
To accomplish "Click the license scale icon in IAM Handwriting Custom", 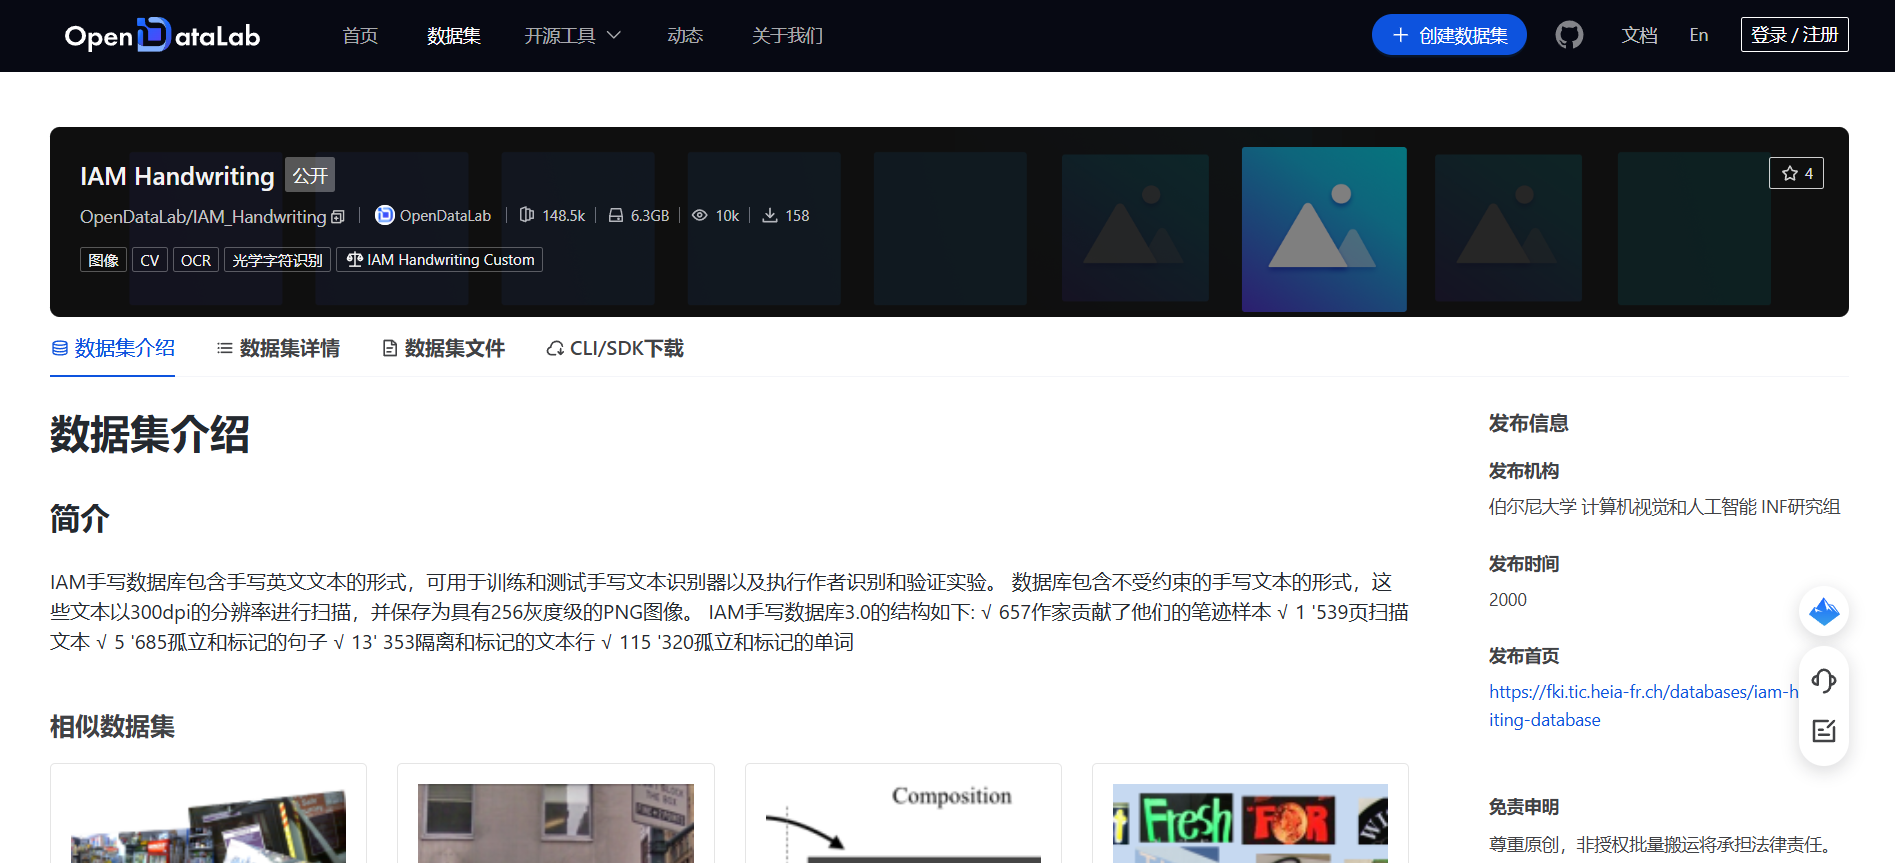I will point(354,260).
